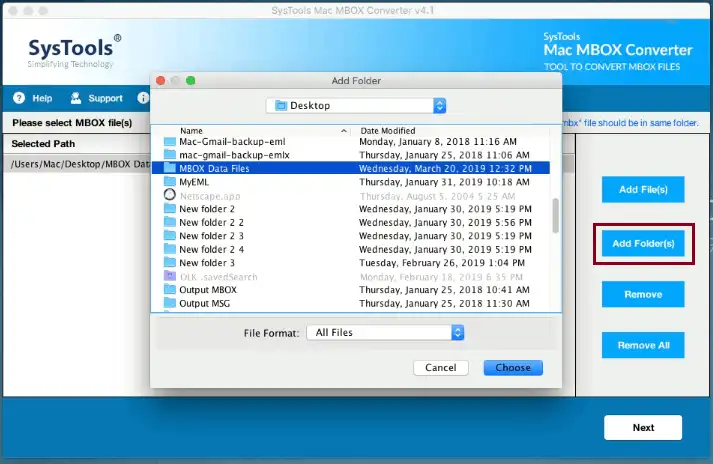This screenshot has height=464, width=713.
Task: Click date Thursday, January 25, 2018 10:41 AM
Action: [x=444, y=290]
